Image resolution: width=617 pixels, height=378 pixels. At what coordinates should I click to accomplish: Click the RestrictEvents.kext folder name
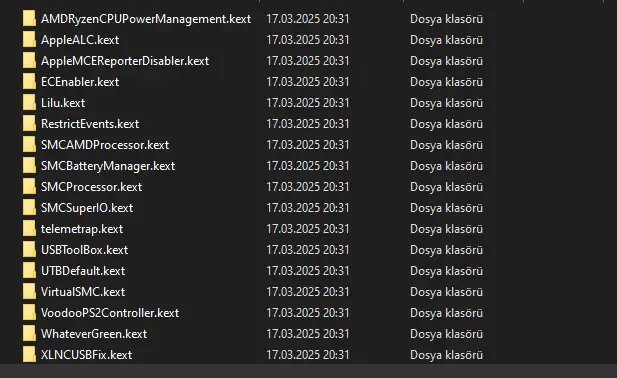[90, 124]
